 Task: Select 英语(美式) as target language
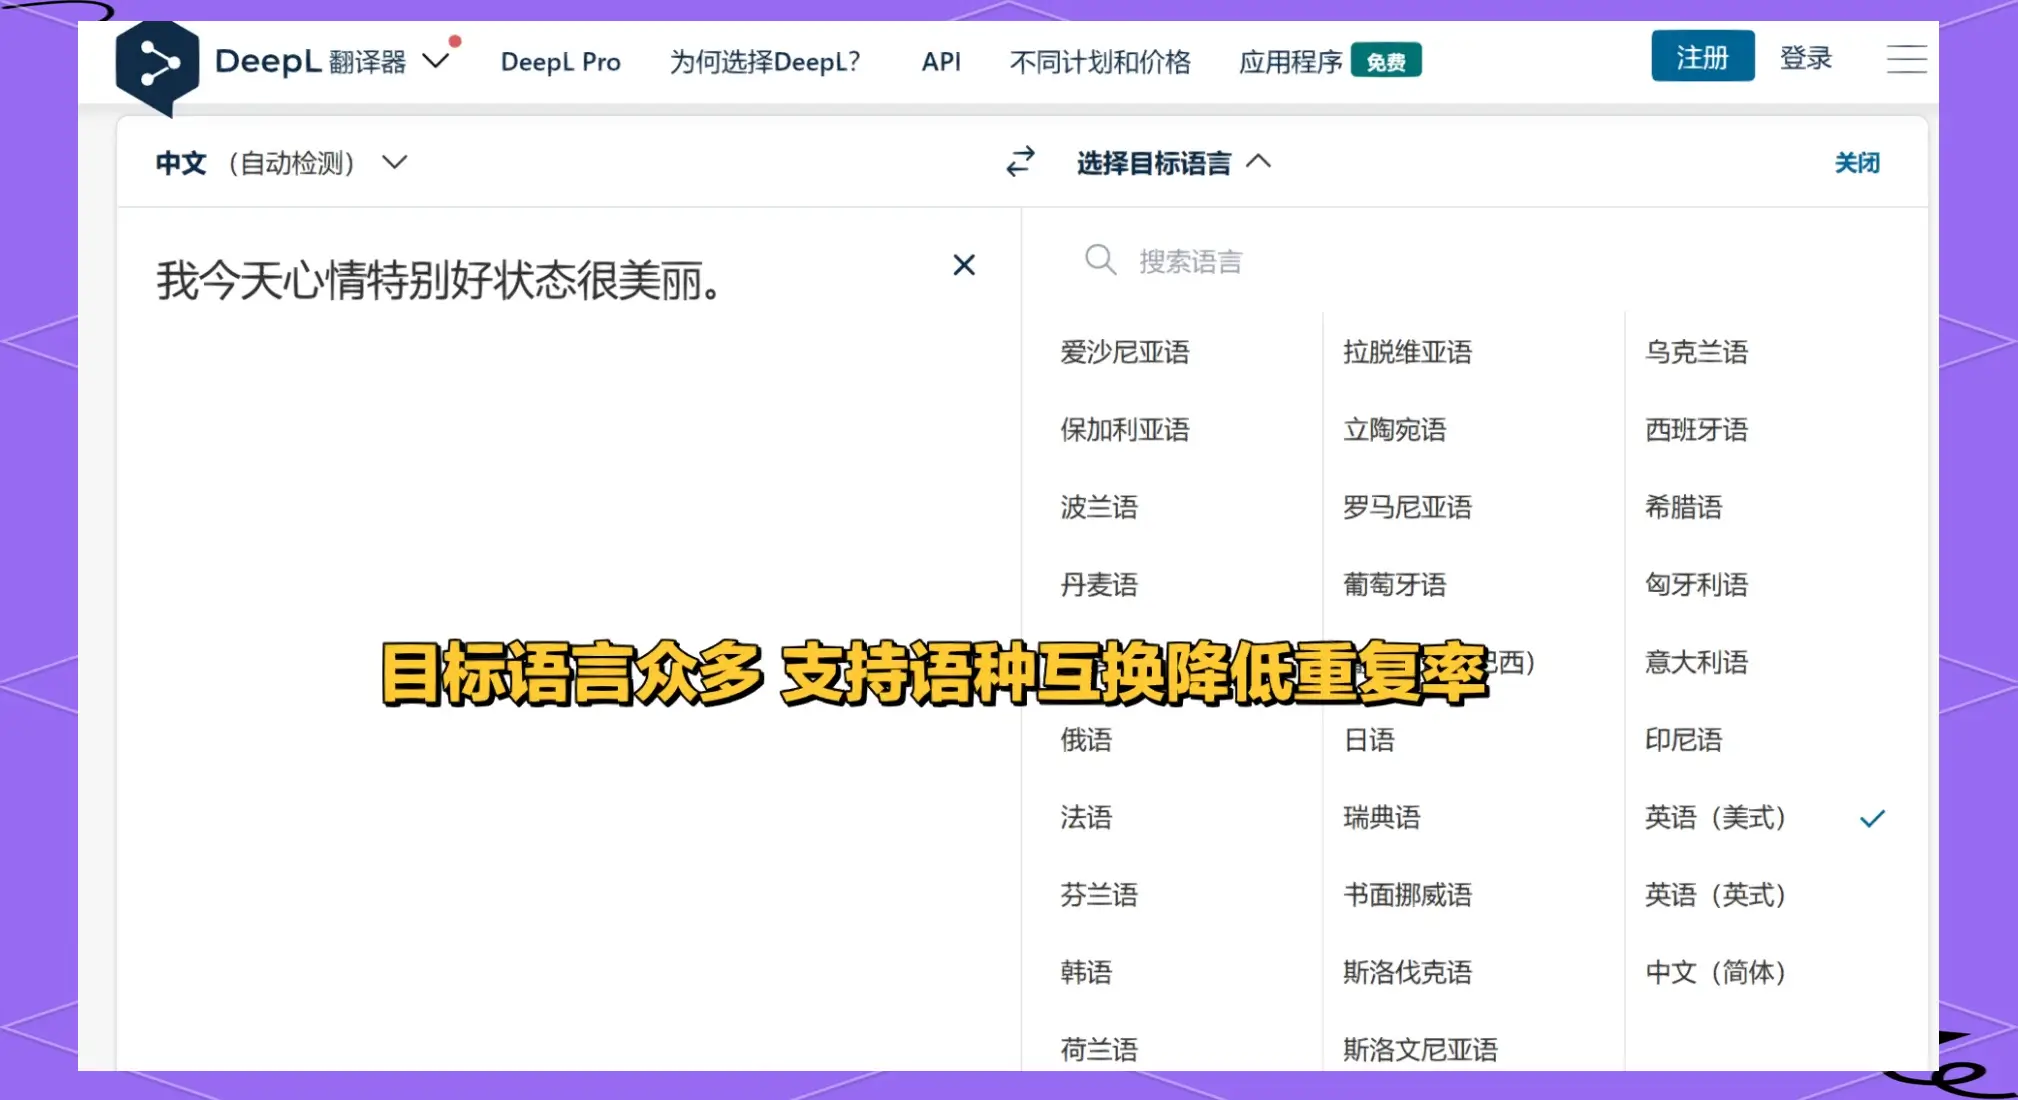(1715, 817)
